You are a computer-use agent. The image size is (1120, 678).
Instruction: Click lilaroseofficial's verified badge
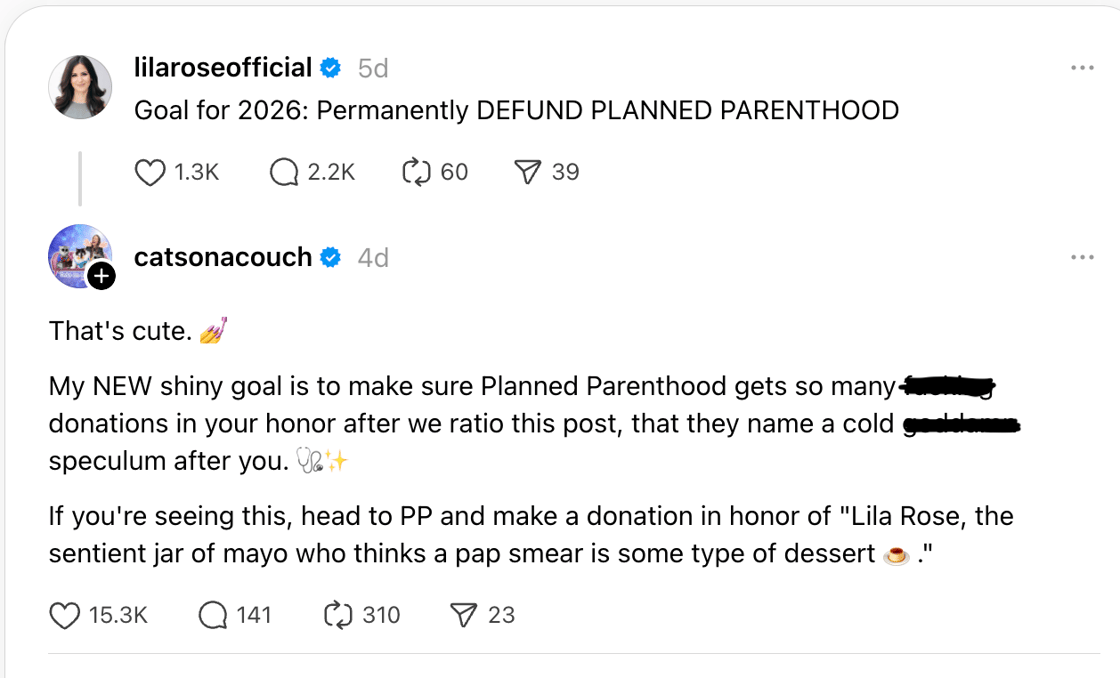331,68
